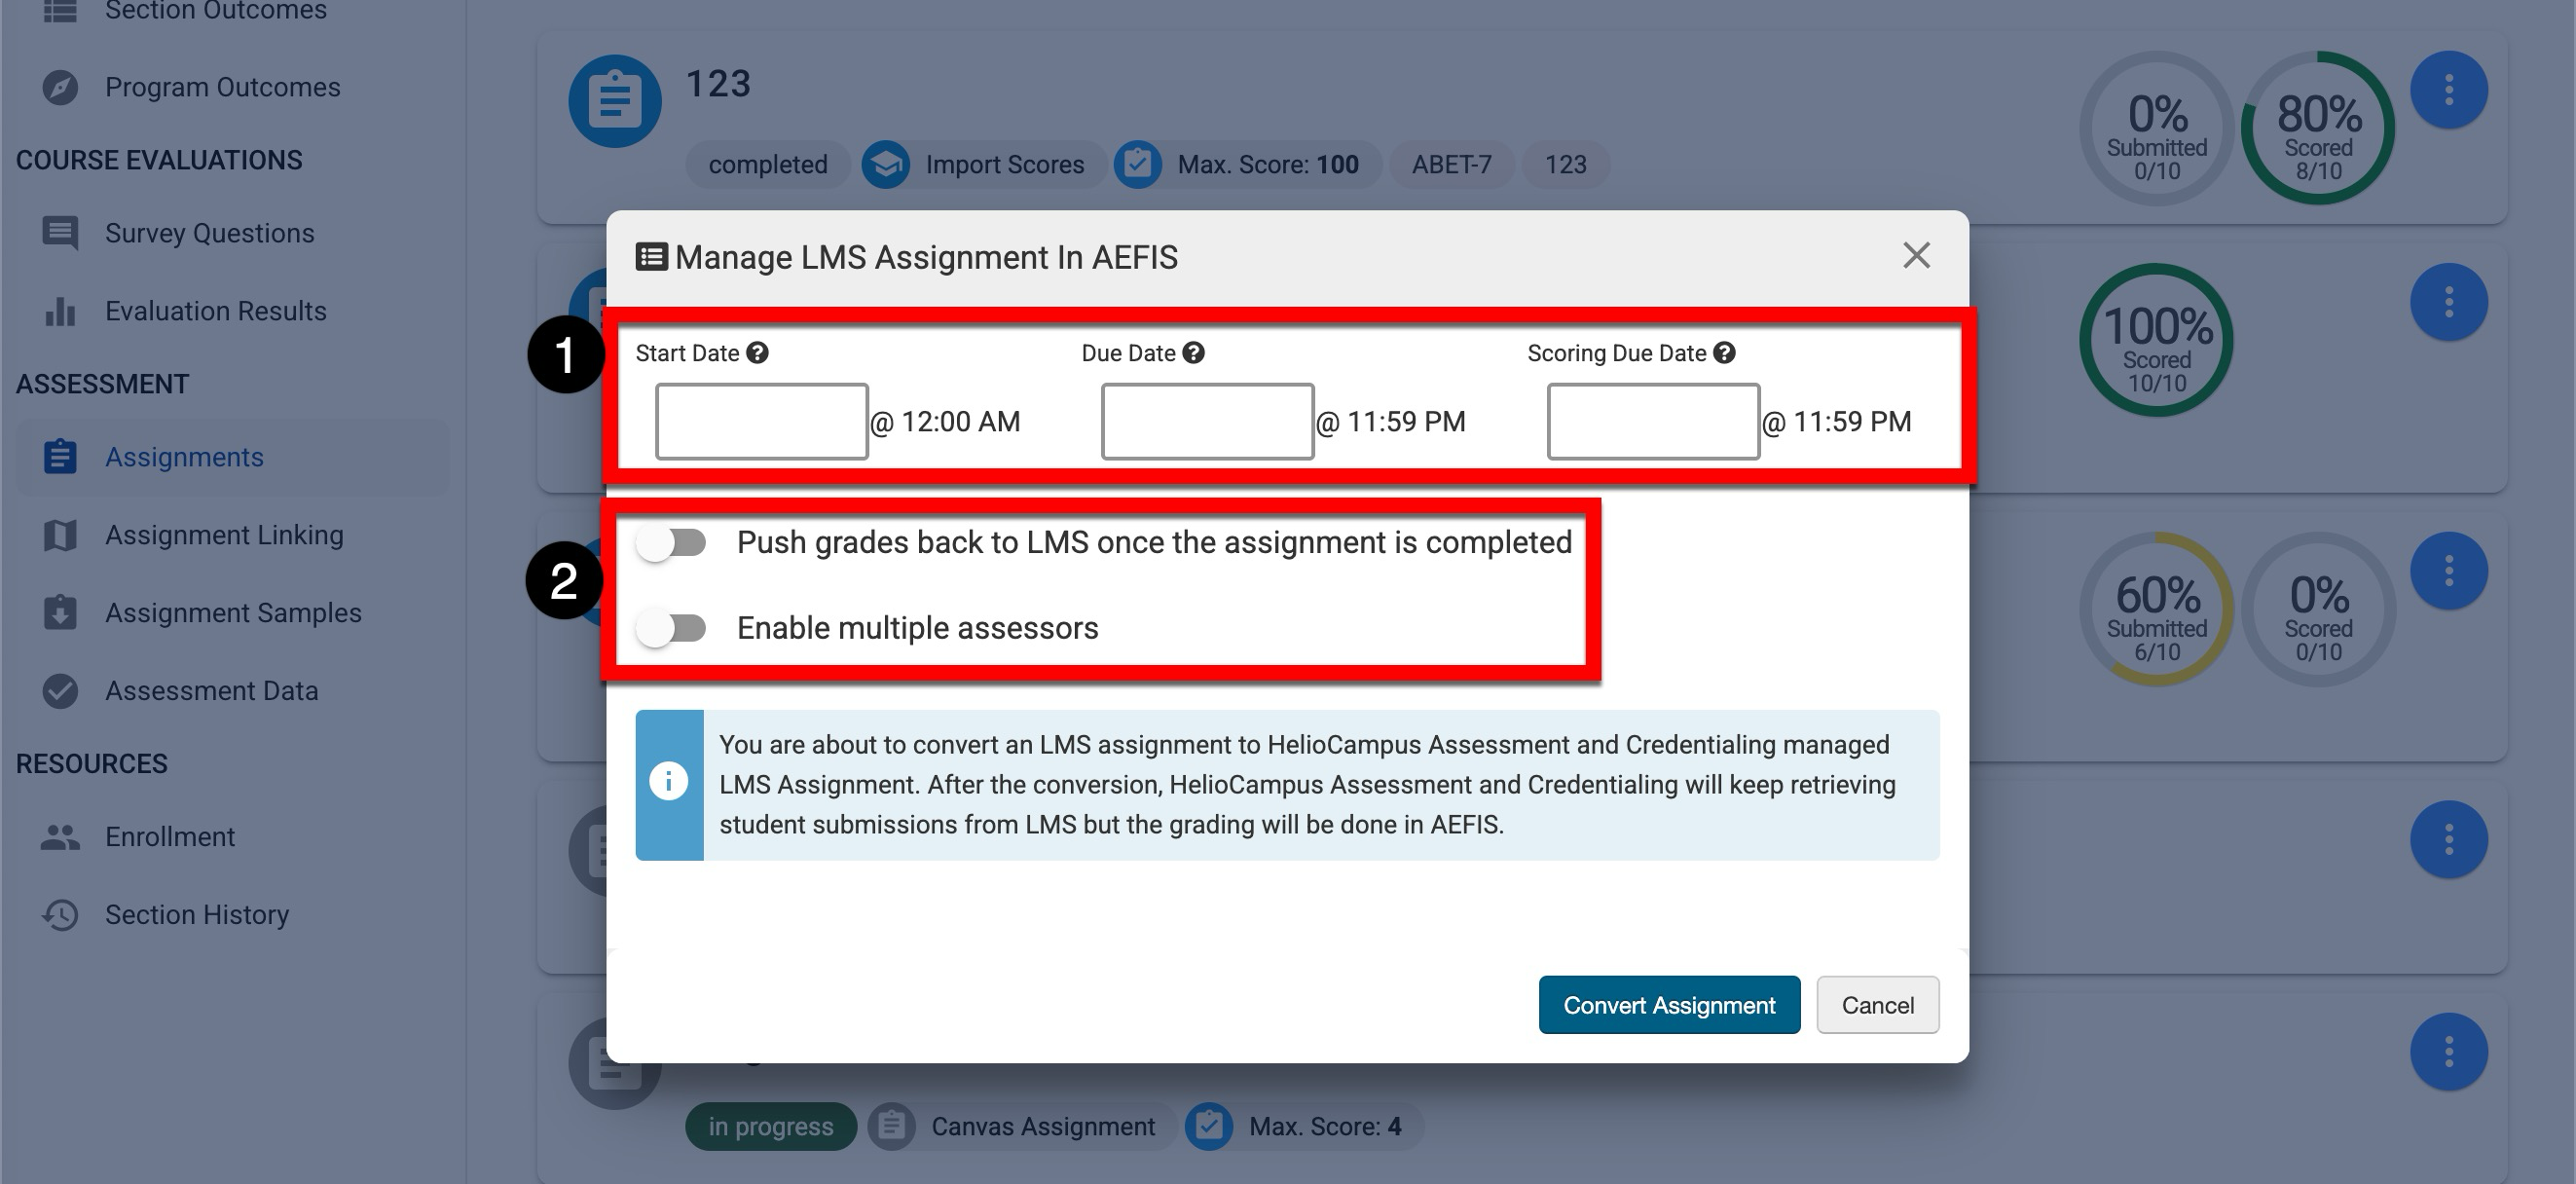Click the Enrollment people icon
2576x1184 pixels.
coord(60,837)
